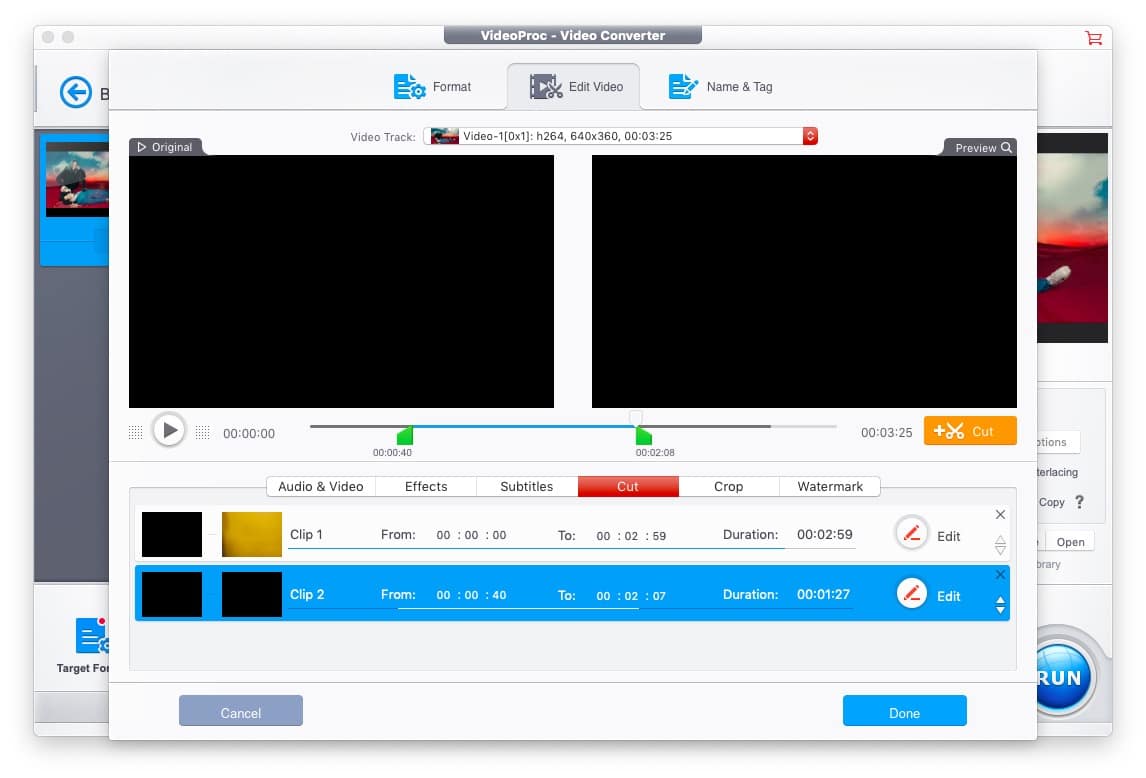Click Clip 1 reorder up/down arrows

pos(1001,545)
